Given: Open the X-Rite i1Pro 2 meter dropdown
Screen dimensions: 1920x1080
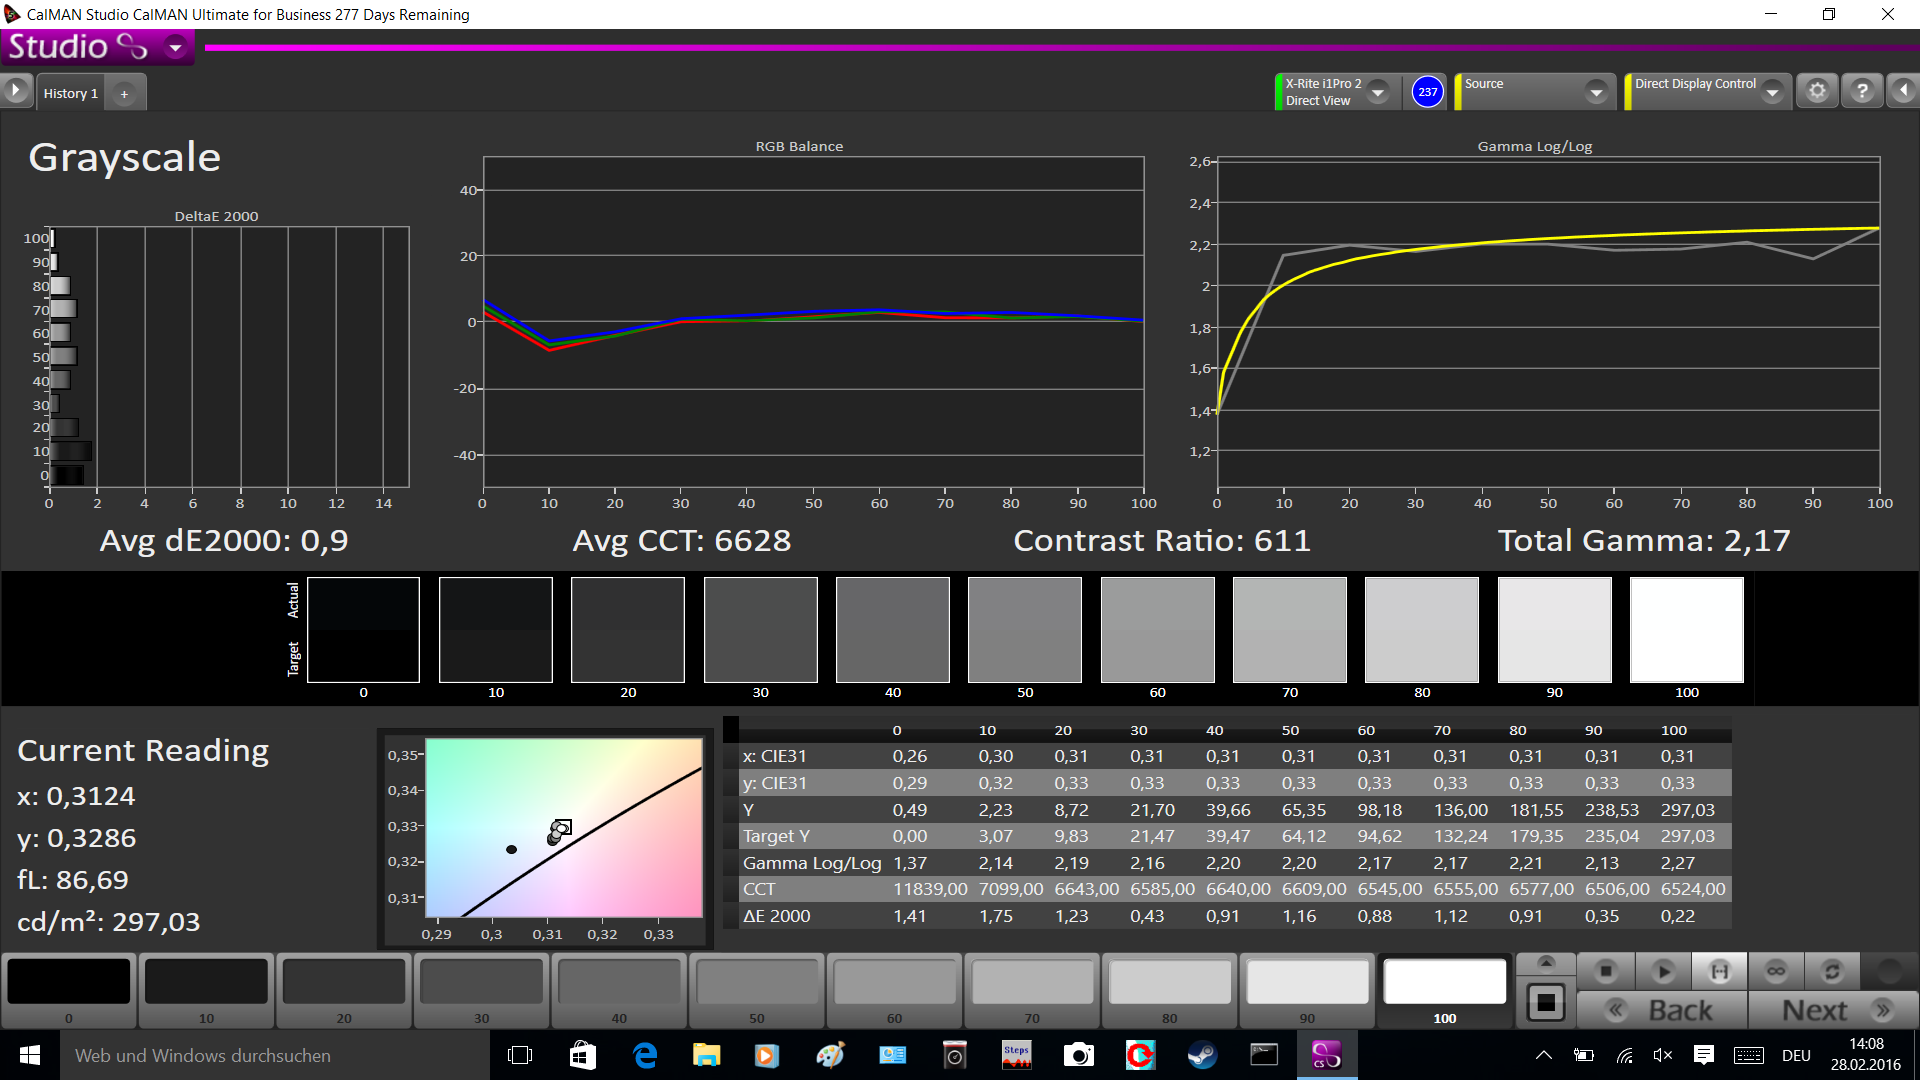Looking at the screenshot, I should [x=1378, y=92].
